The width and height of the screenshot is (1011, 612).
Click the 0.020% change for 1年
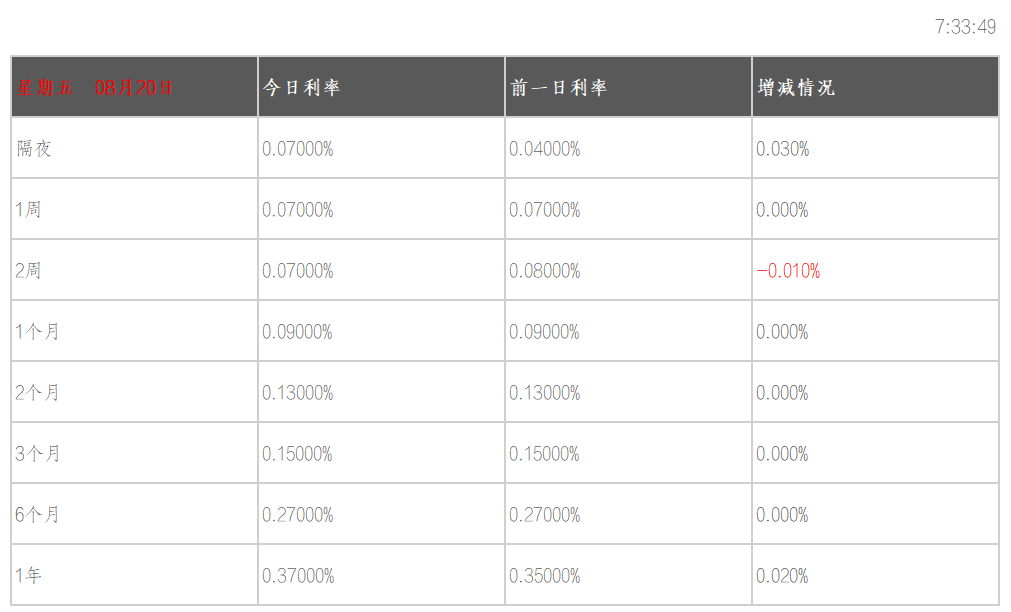pyautogui.click(x=783, y=576)
